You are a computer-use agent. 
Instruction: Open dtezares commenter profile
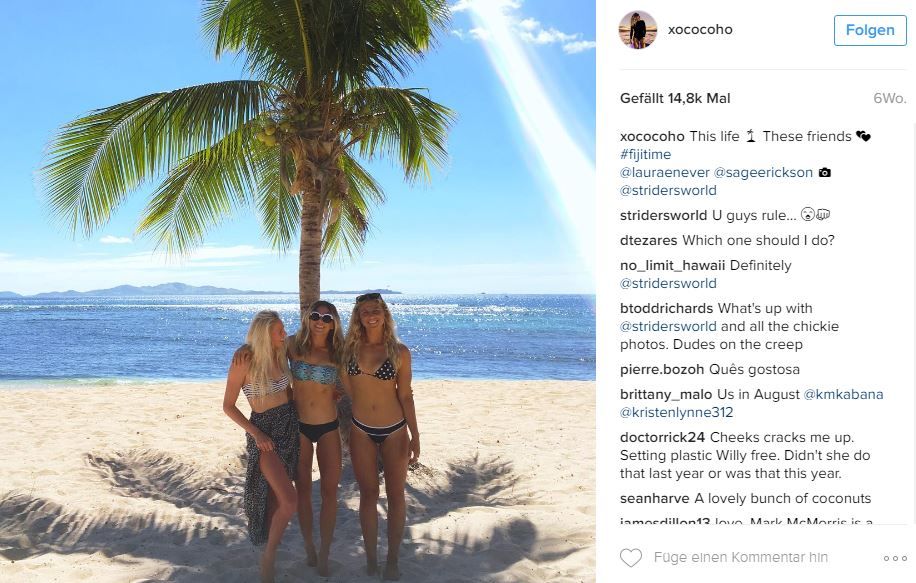(648, 241)
